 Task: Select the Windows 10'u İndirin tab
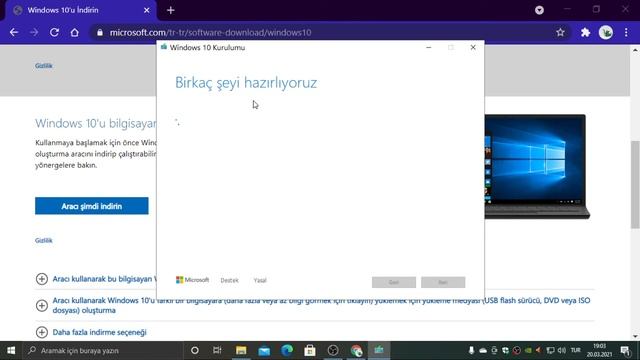click(81, 10)
